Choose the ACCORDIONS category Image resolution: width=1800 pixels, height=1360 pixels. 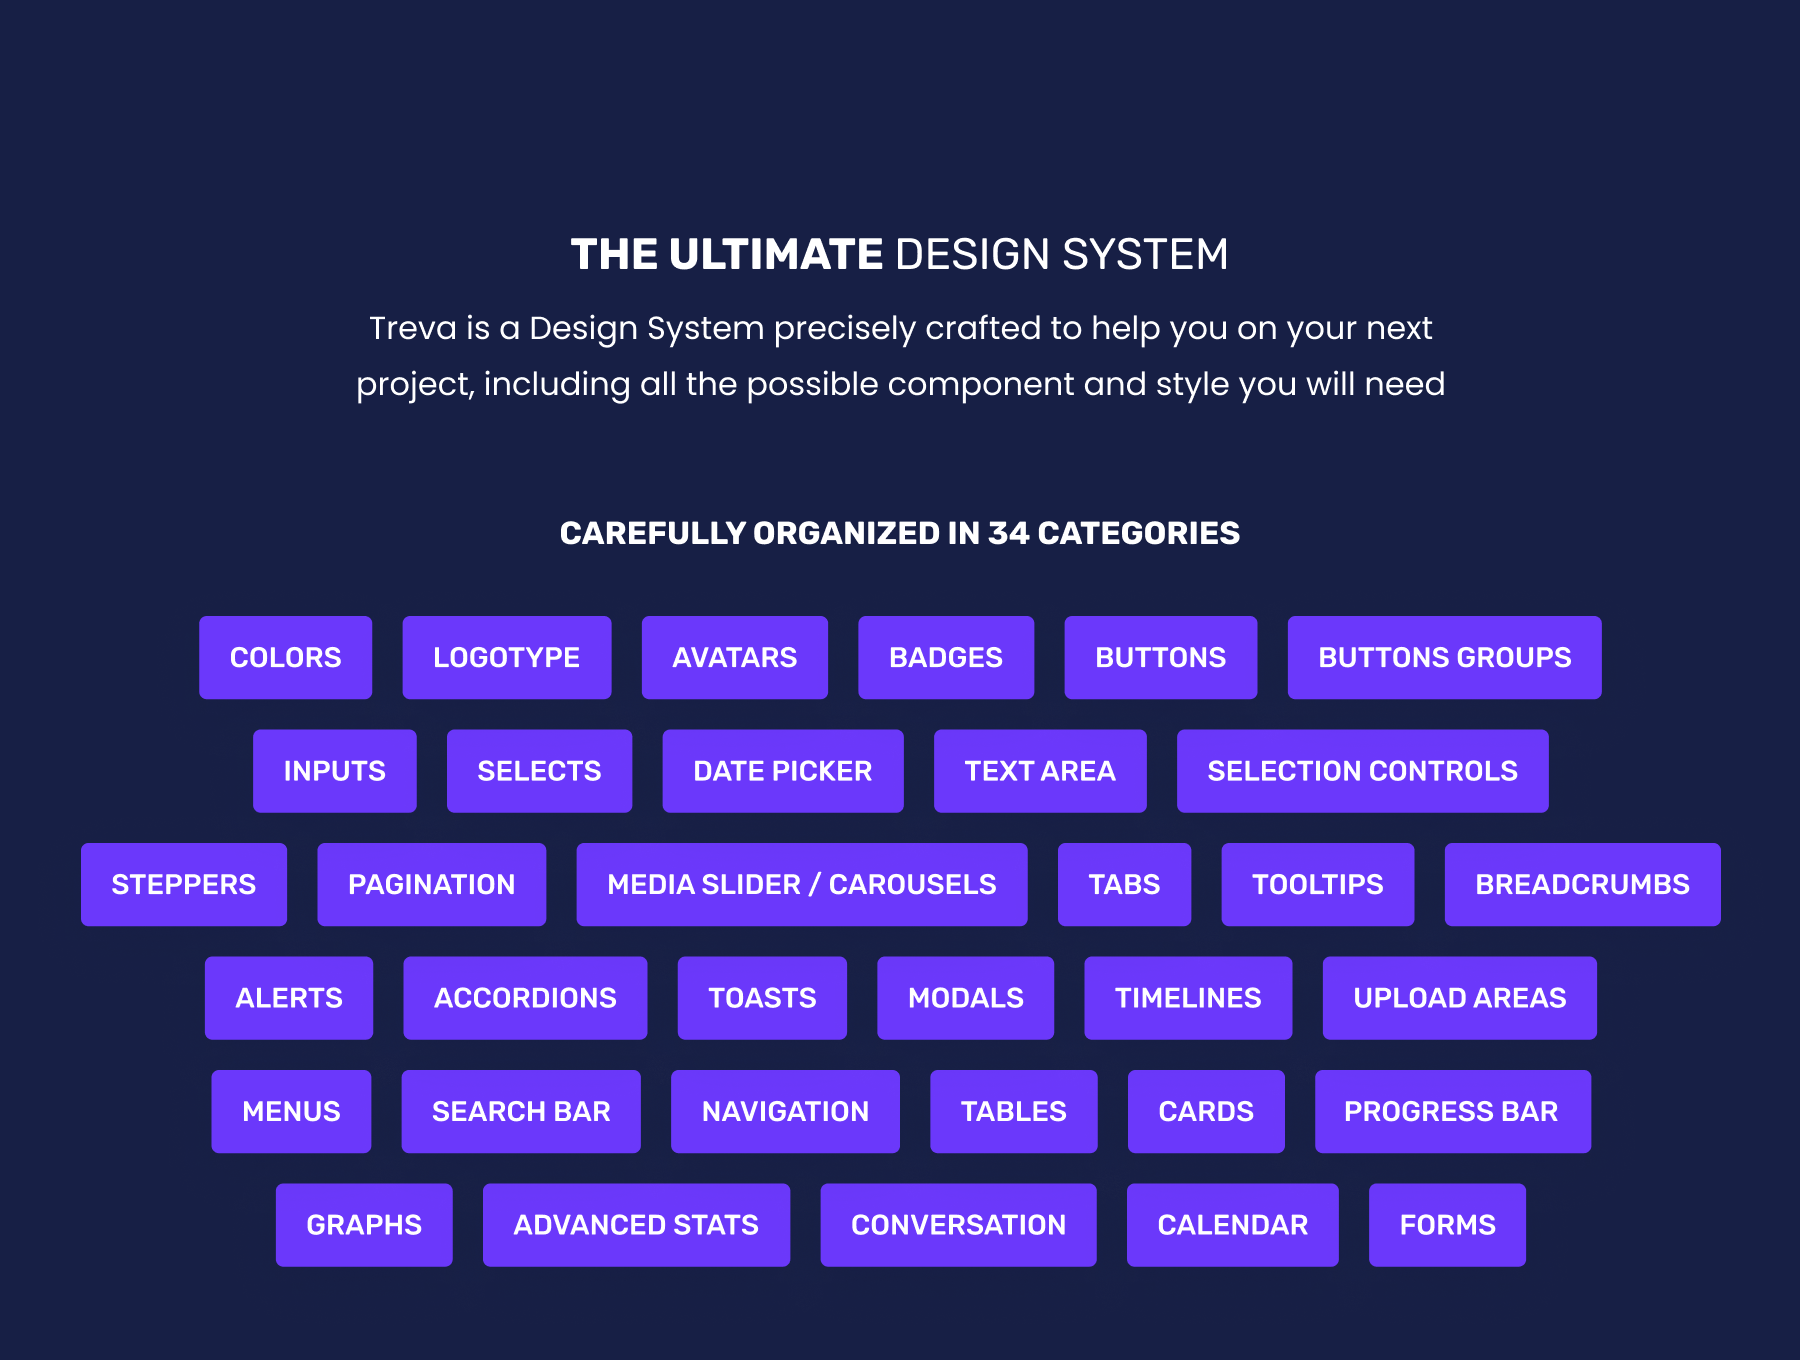pos(525,998)
